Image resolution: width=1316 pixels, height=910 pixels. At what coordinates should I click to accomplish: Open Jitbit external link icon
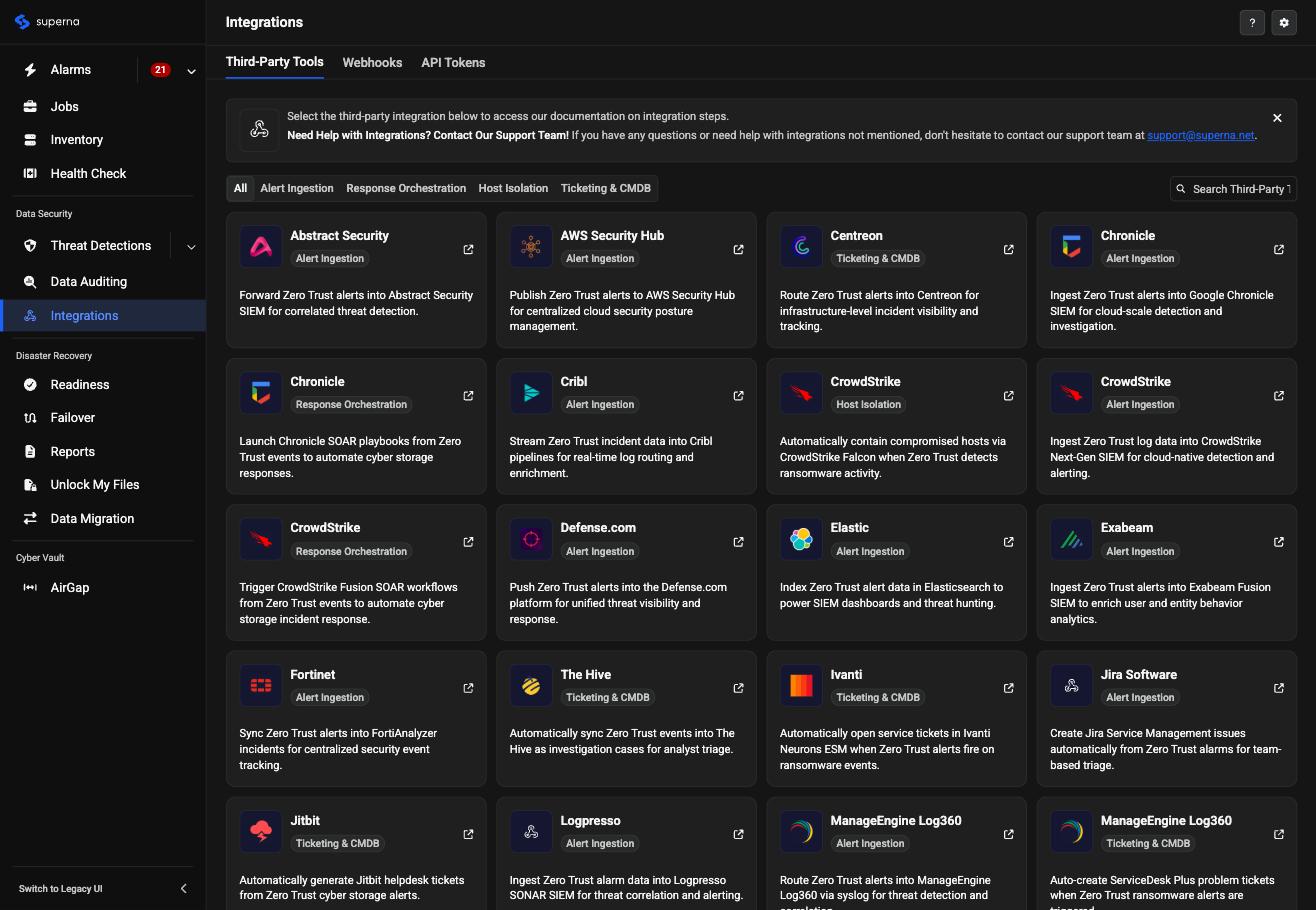click(x=468, y=834)
